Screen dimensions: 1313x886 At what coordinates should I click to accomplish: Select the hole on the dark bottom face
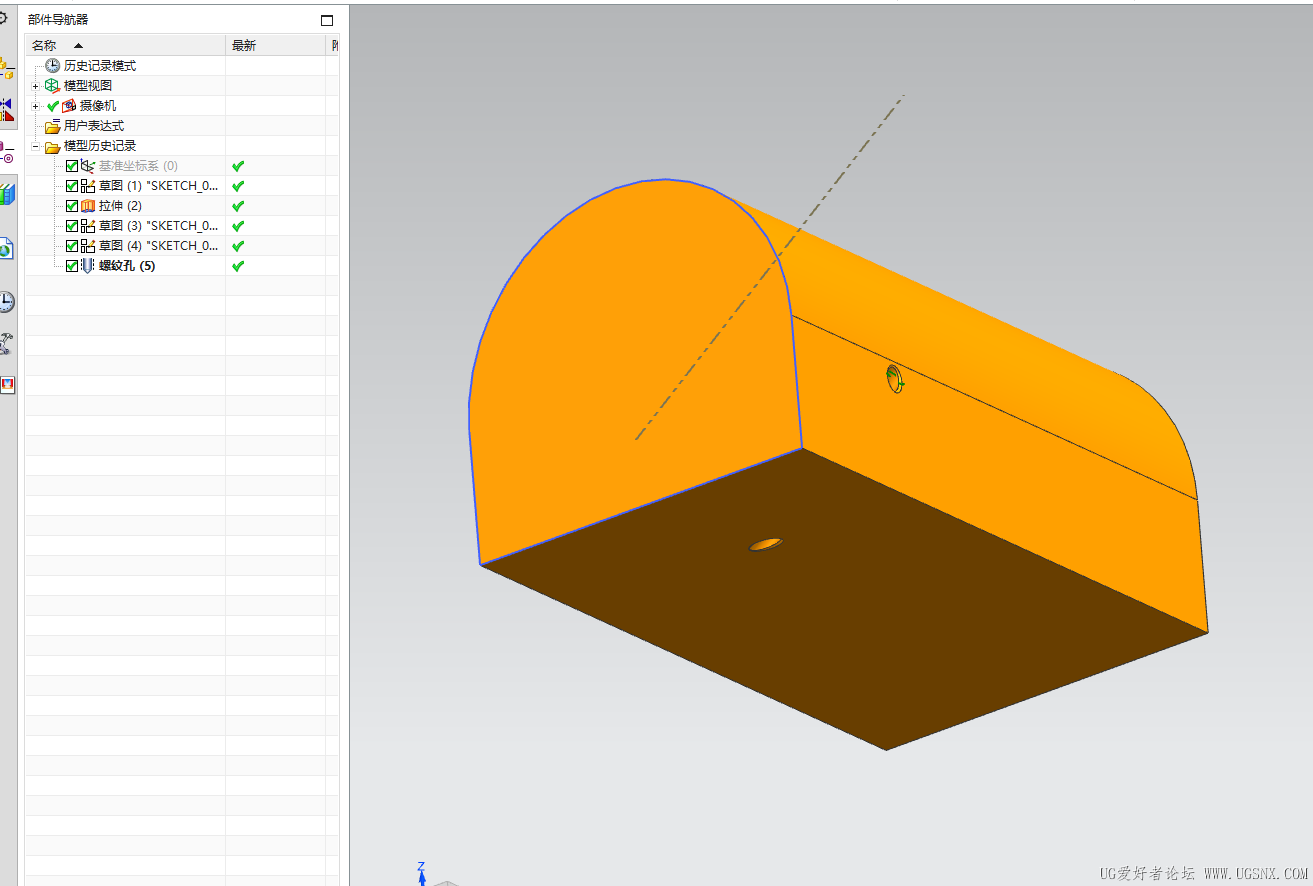coord(767,544)
